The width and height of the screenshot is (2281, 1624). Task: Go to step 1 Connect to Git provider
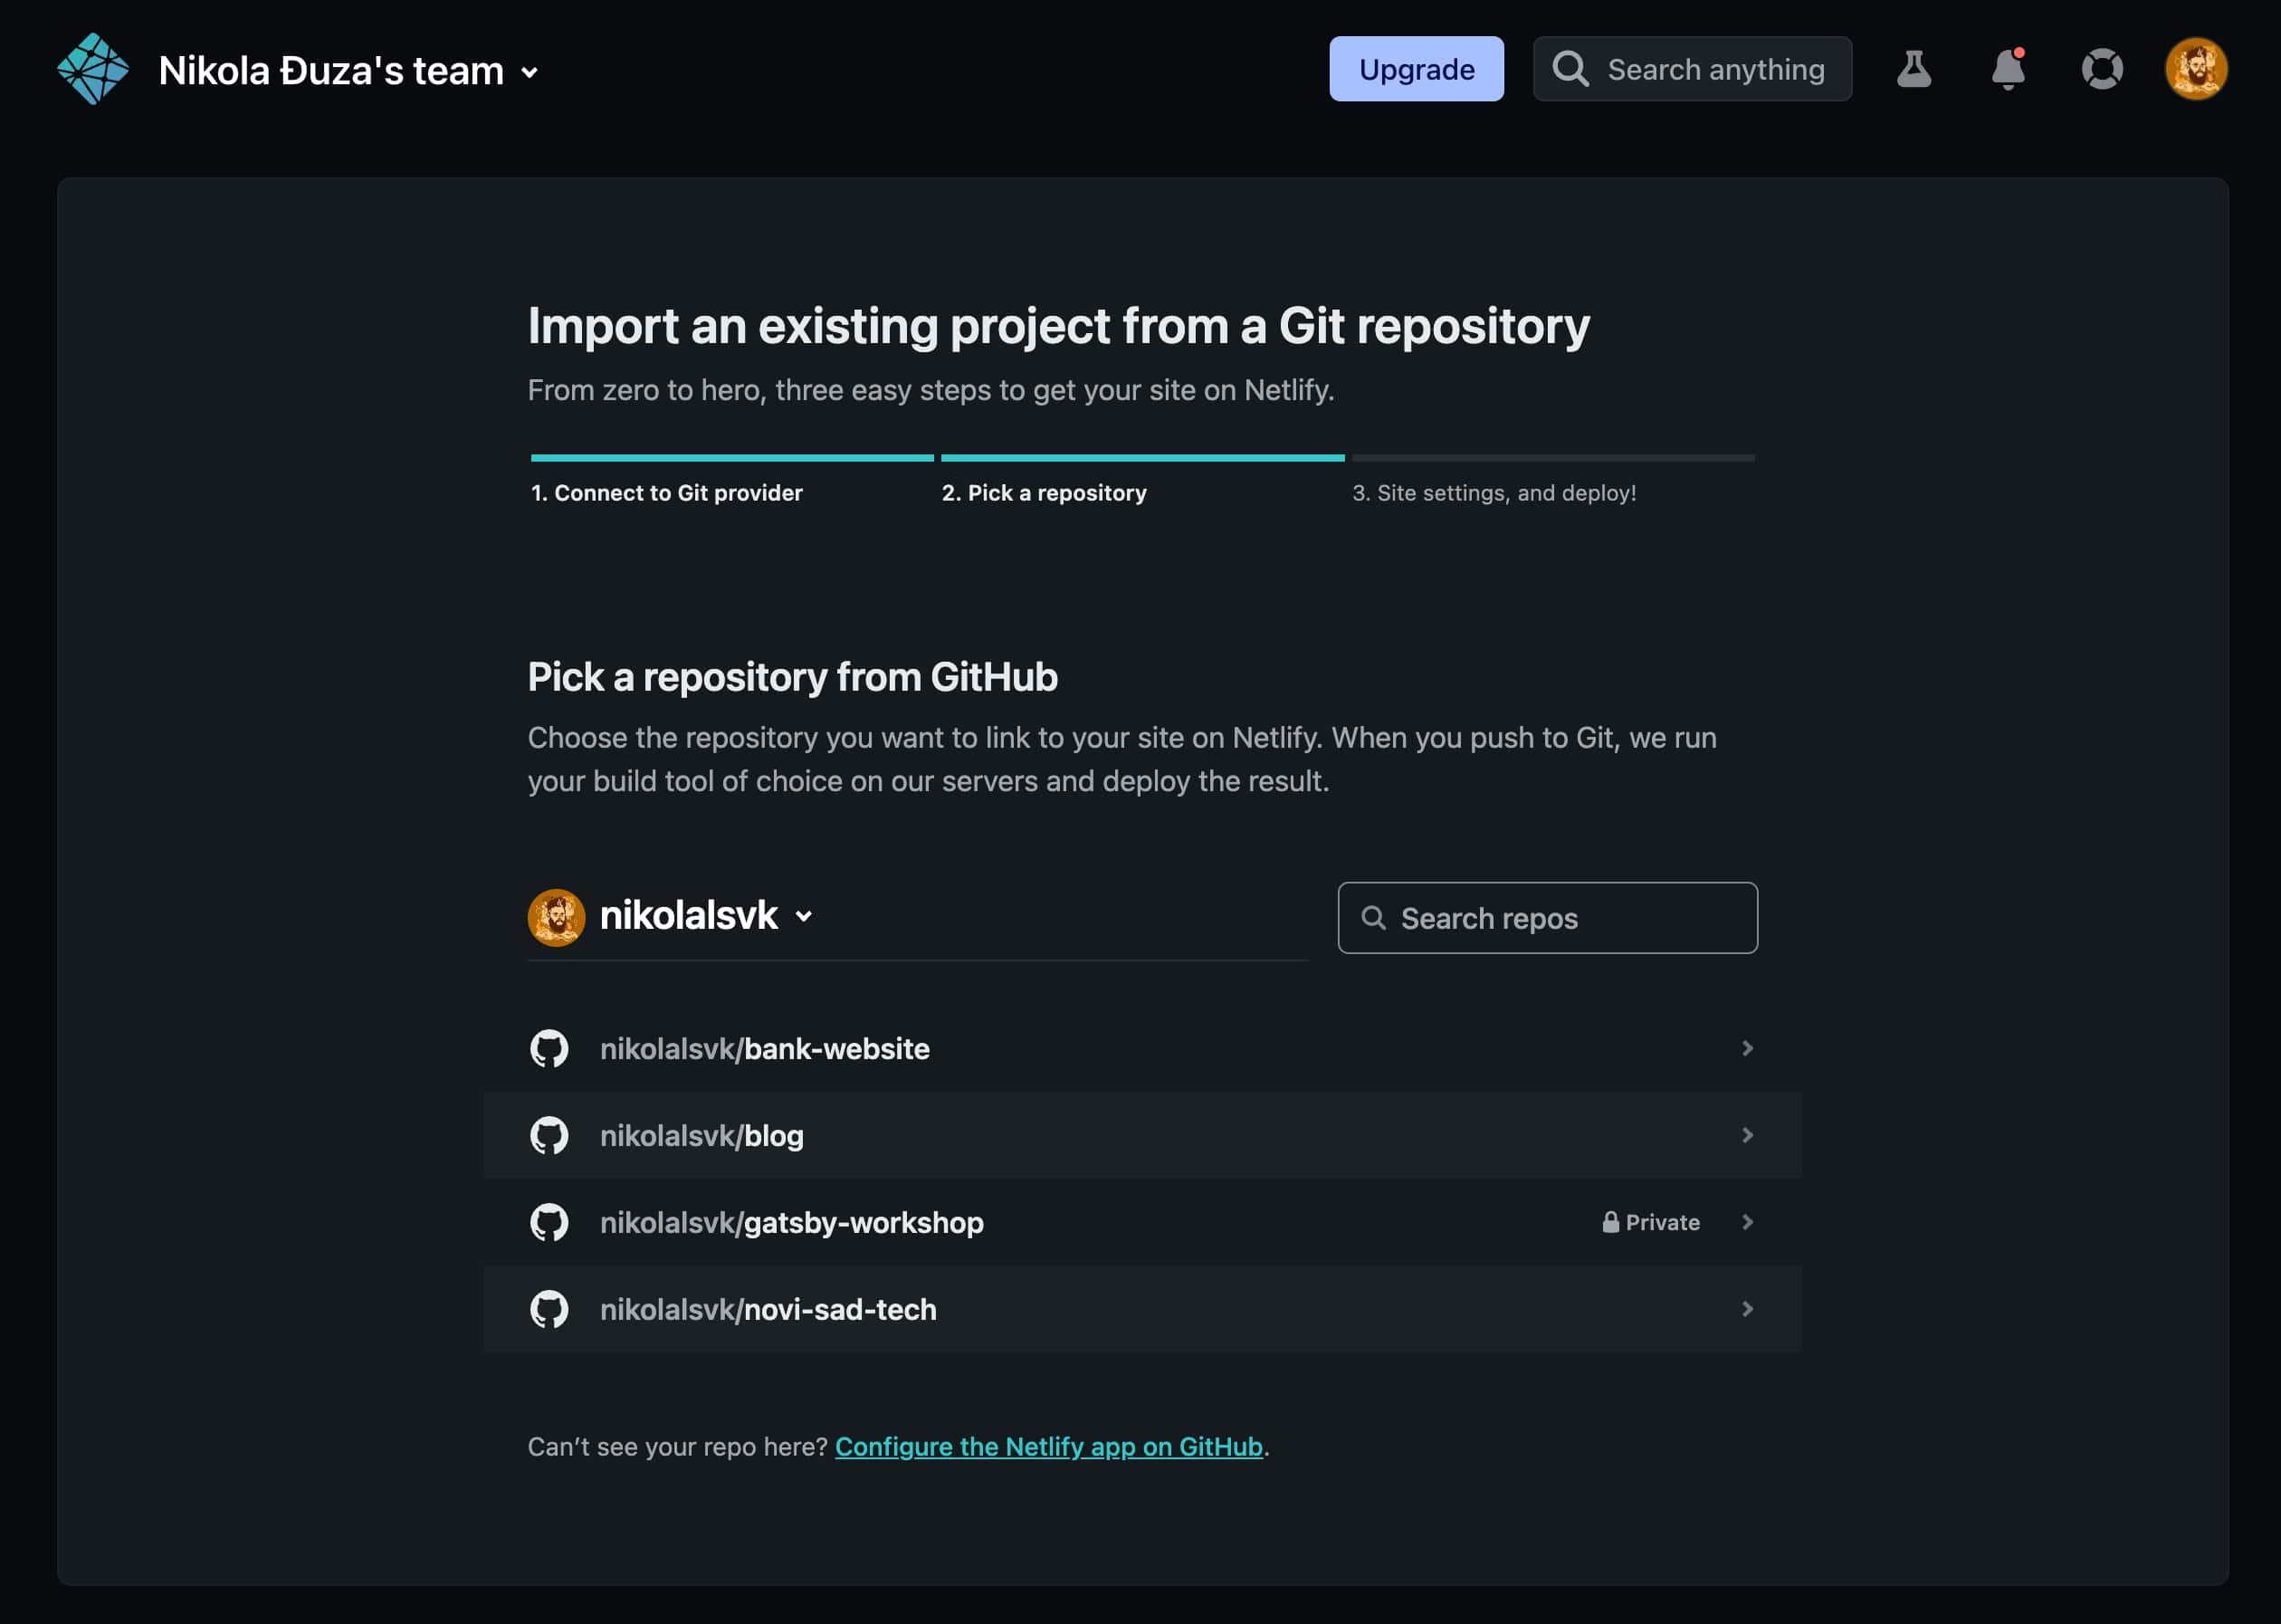pos(666,492)
